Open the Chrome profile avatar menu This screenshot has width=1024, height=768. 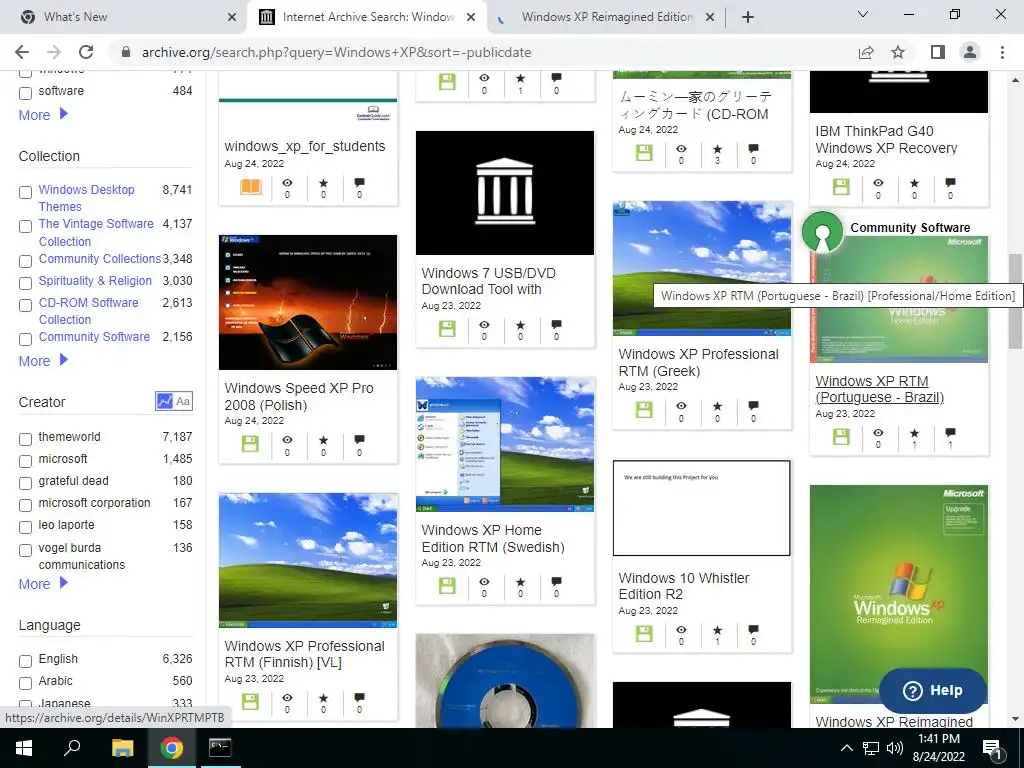pyautogui.click(x=970, y=52)
